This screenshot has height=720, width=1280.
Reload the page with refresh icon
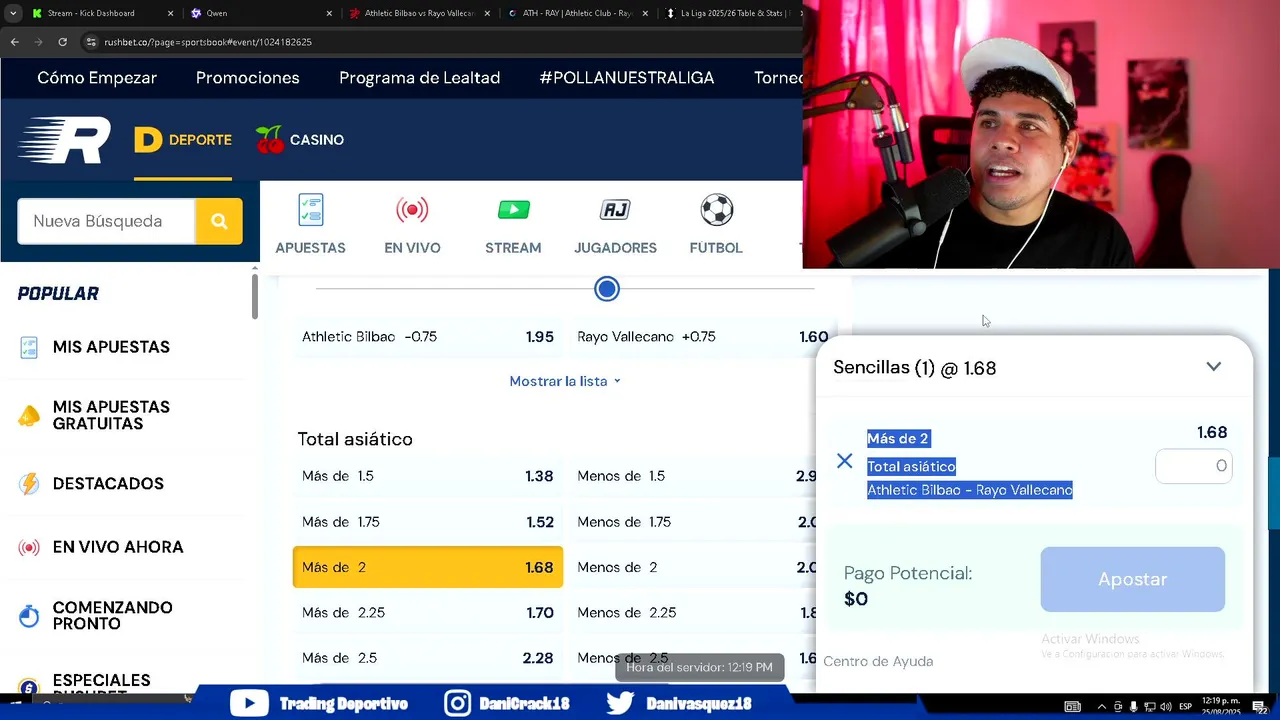(x=62, y=42)
